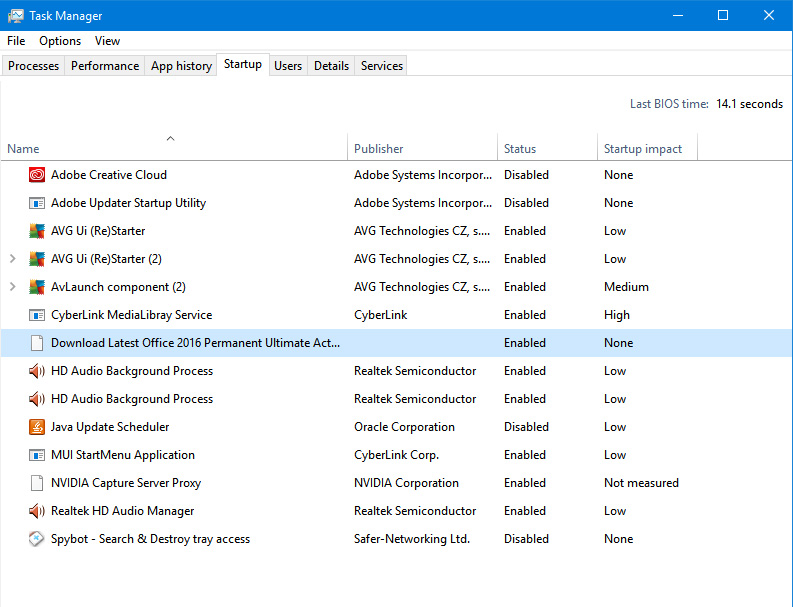Click the CyberLink MediaLibray Service icon
The width and height of the screenshot is (793, 607).
tap(37, 315)
